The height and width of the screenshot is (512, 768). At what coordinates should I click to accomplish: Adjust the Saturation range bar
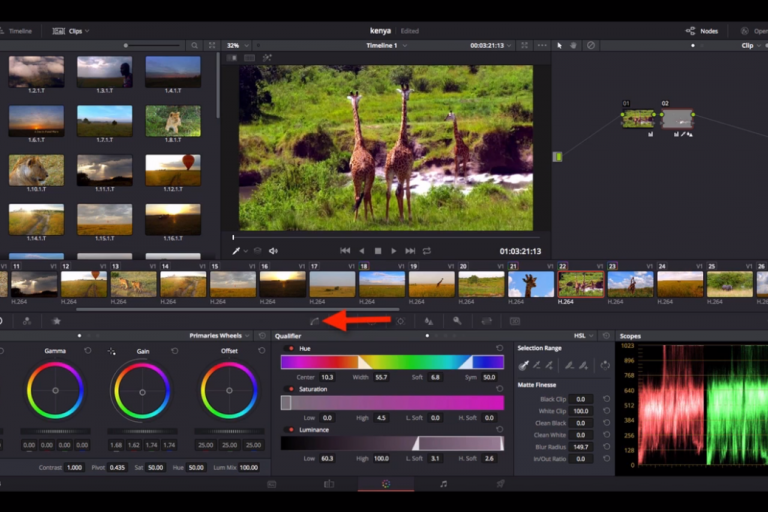392,403
